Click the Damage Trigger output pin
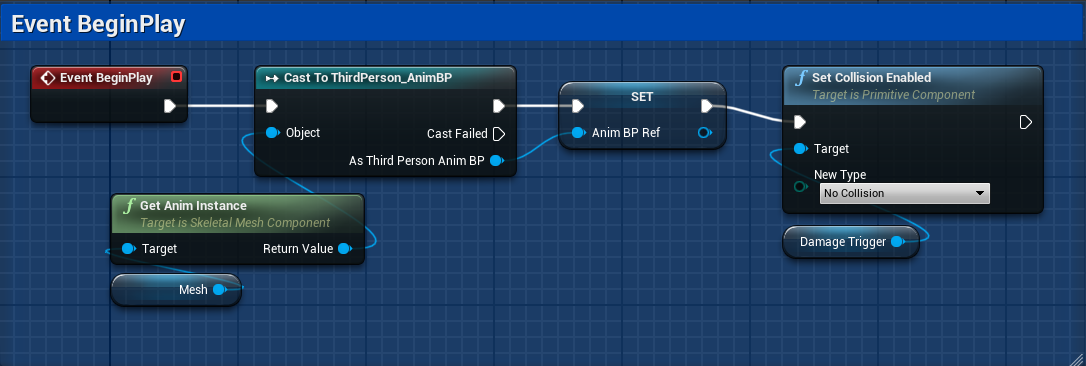Screen dimensions: 1086x366 [897, 242]
